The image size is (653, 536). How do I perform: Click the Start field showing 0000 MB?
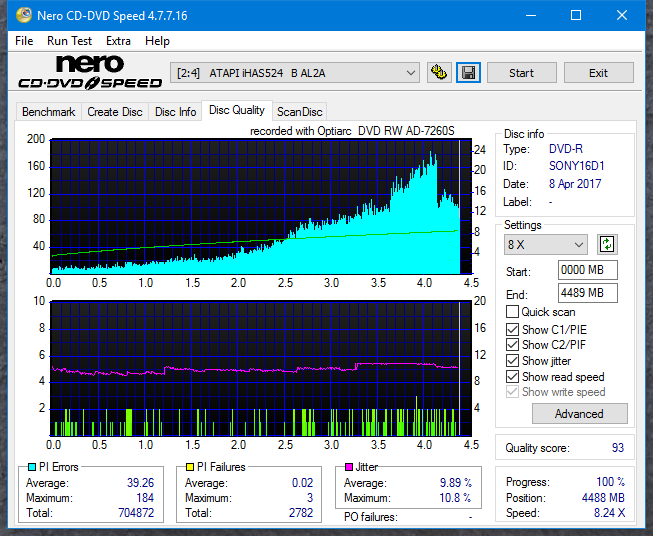click(588, 270)
